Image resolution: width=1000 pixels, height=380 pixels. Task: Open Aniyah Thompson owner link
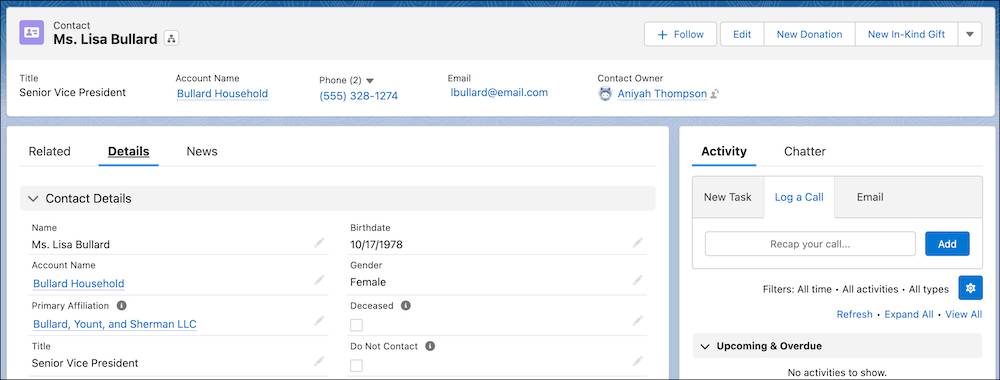click(662, 94)
